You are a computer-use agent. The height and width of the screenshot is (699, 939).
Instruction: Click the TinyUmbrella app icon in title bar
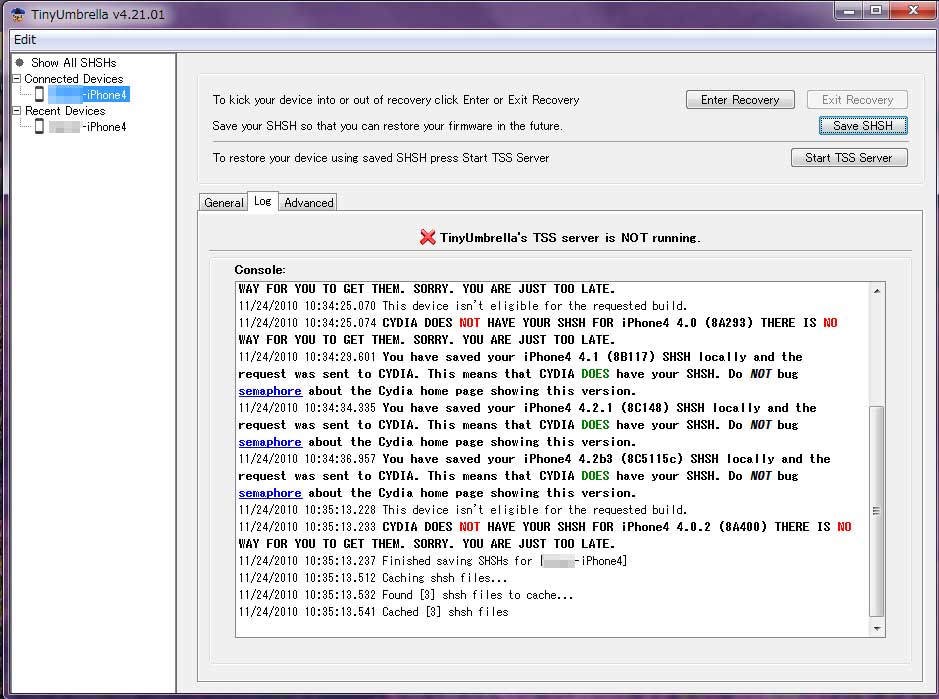pyautogui.click(x=18, y=14)
